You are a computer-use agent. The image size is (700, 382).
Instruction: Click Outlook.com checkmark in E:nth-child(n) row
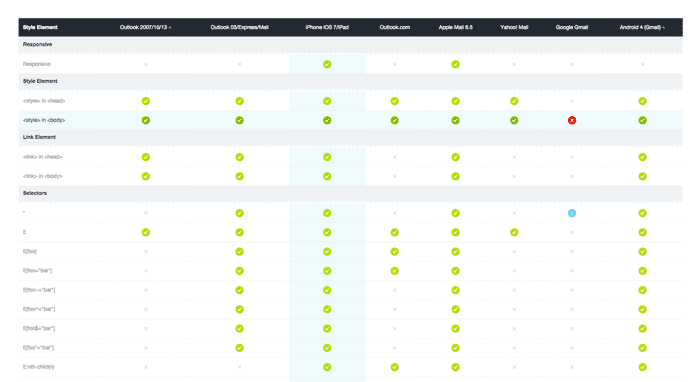tap(395, 367)
